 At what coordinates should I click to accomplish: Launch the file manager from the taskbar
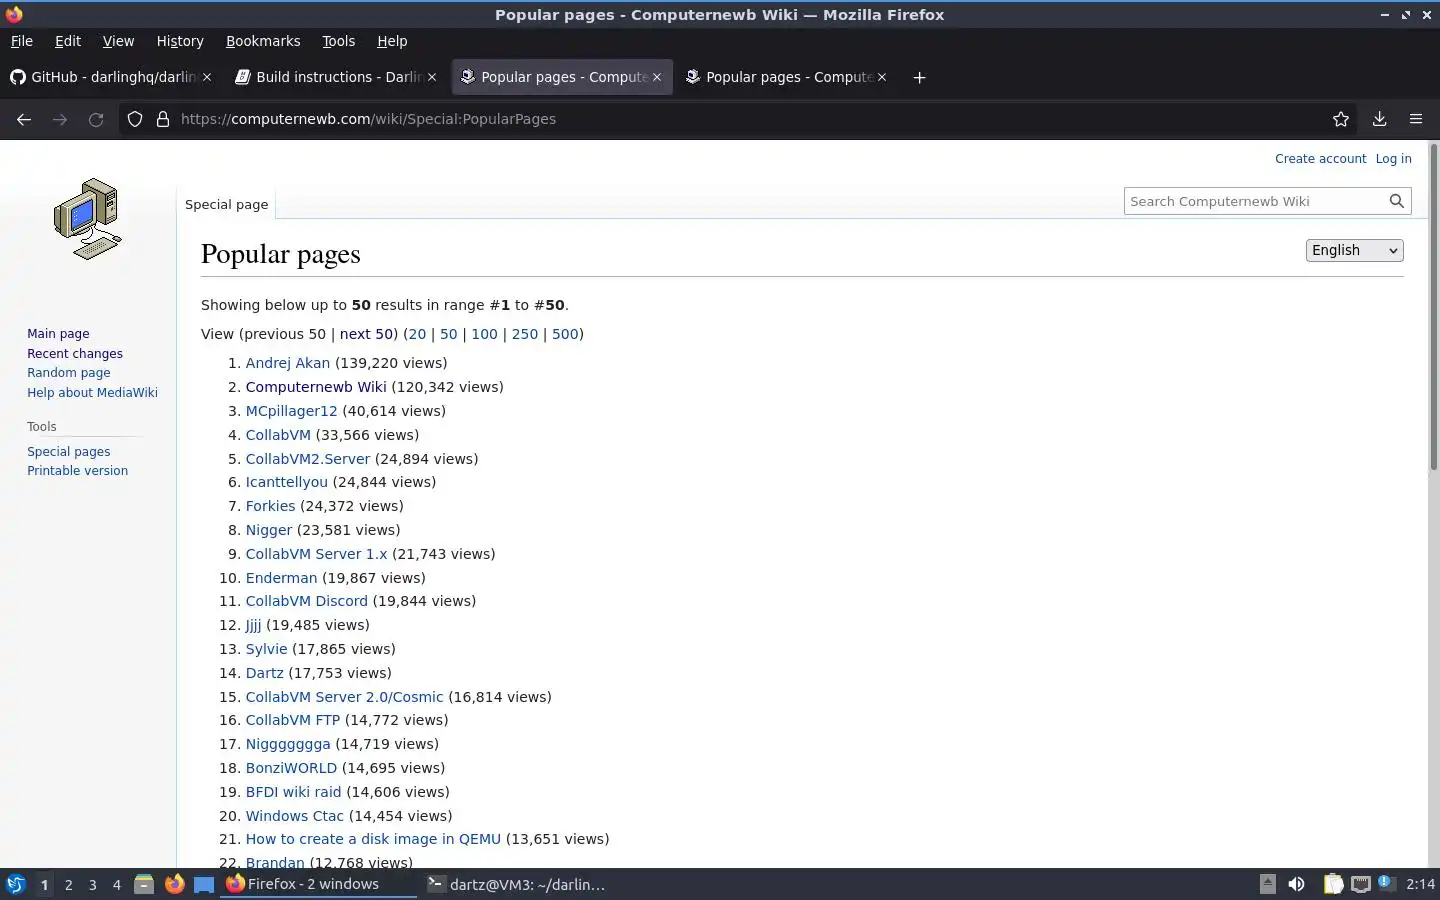coord(144,884)
